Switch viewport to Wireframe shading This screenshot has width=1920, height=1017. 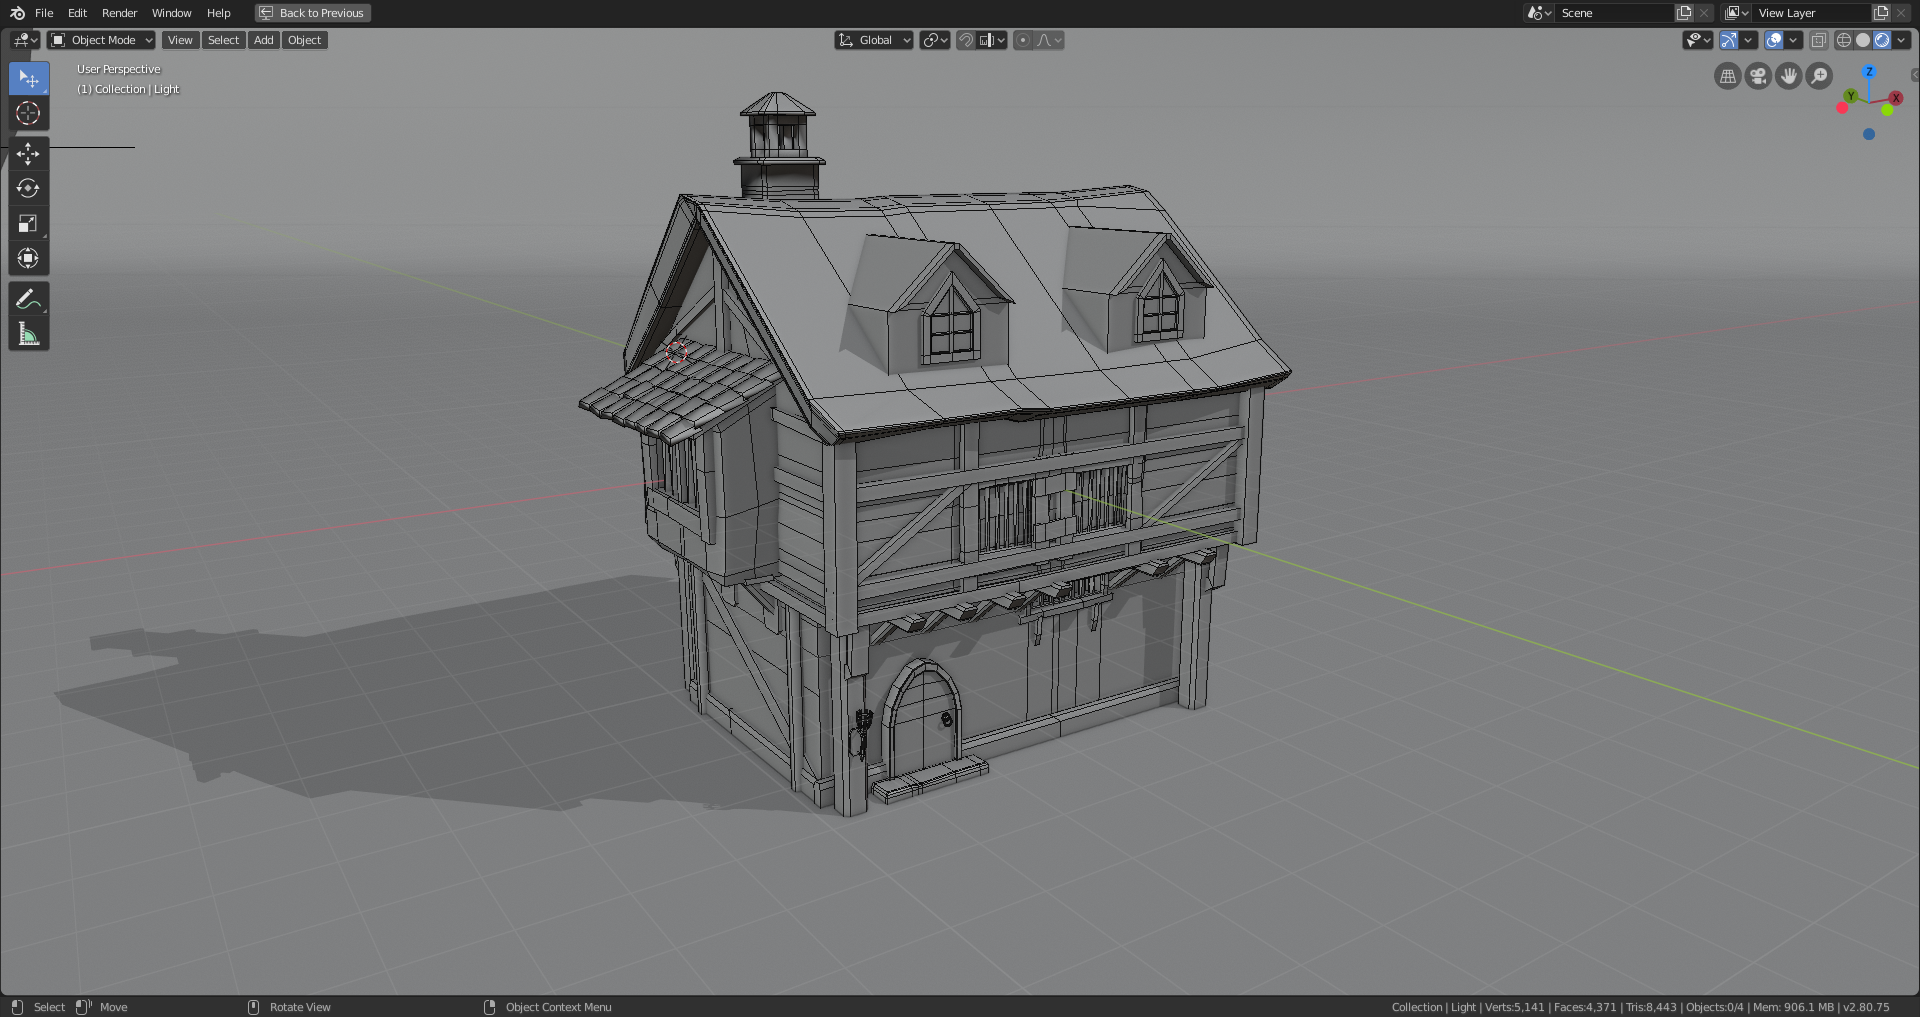(1843, 40)
